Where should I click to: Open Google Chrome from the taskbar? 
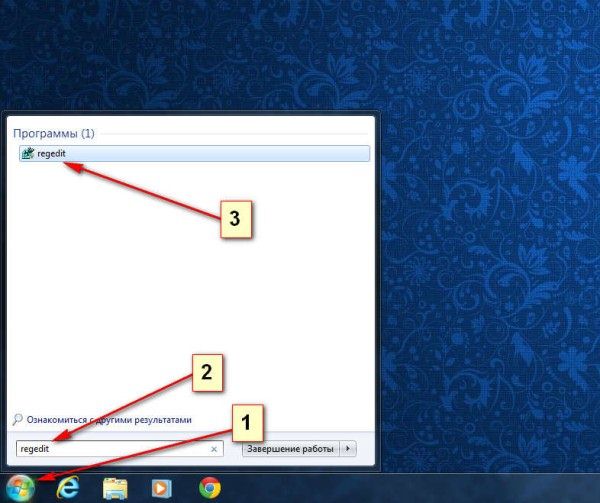coord(210,488)
